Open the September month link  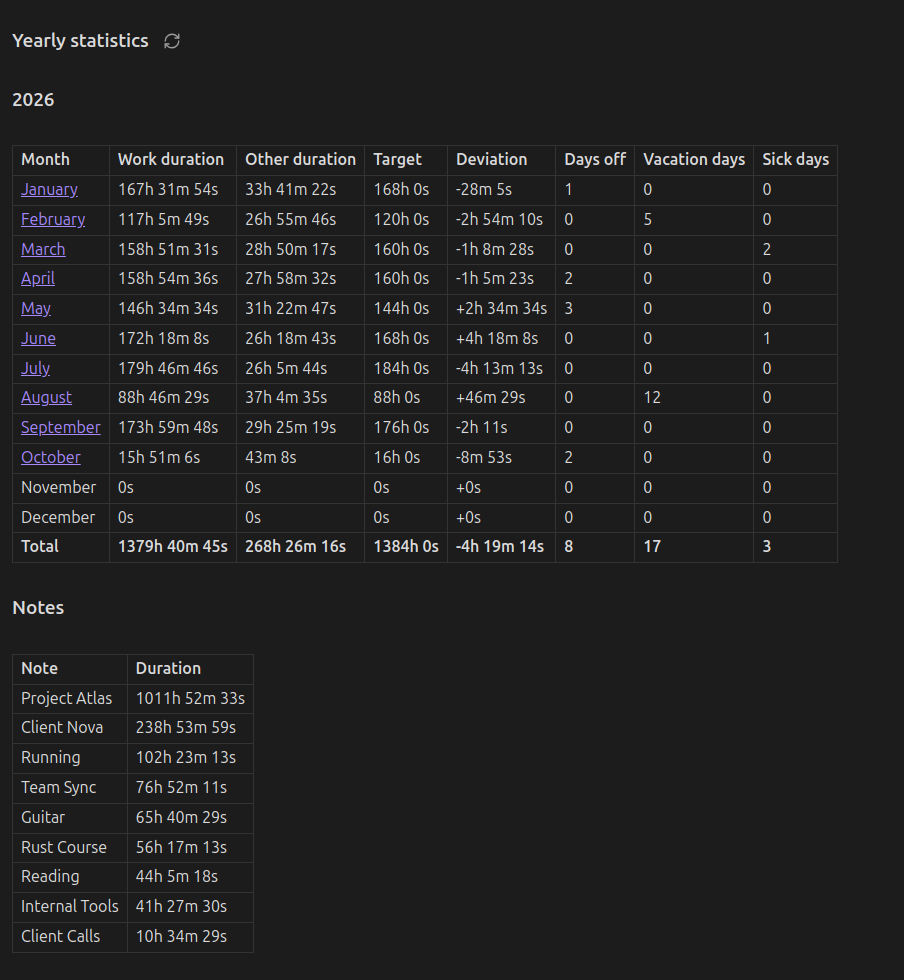[61, 428]
